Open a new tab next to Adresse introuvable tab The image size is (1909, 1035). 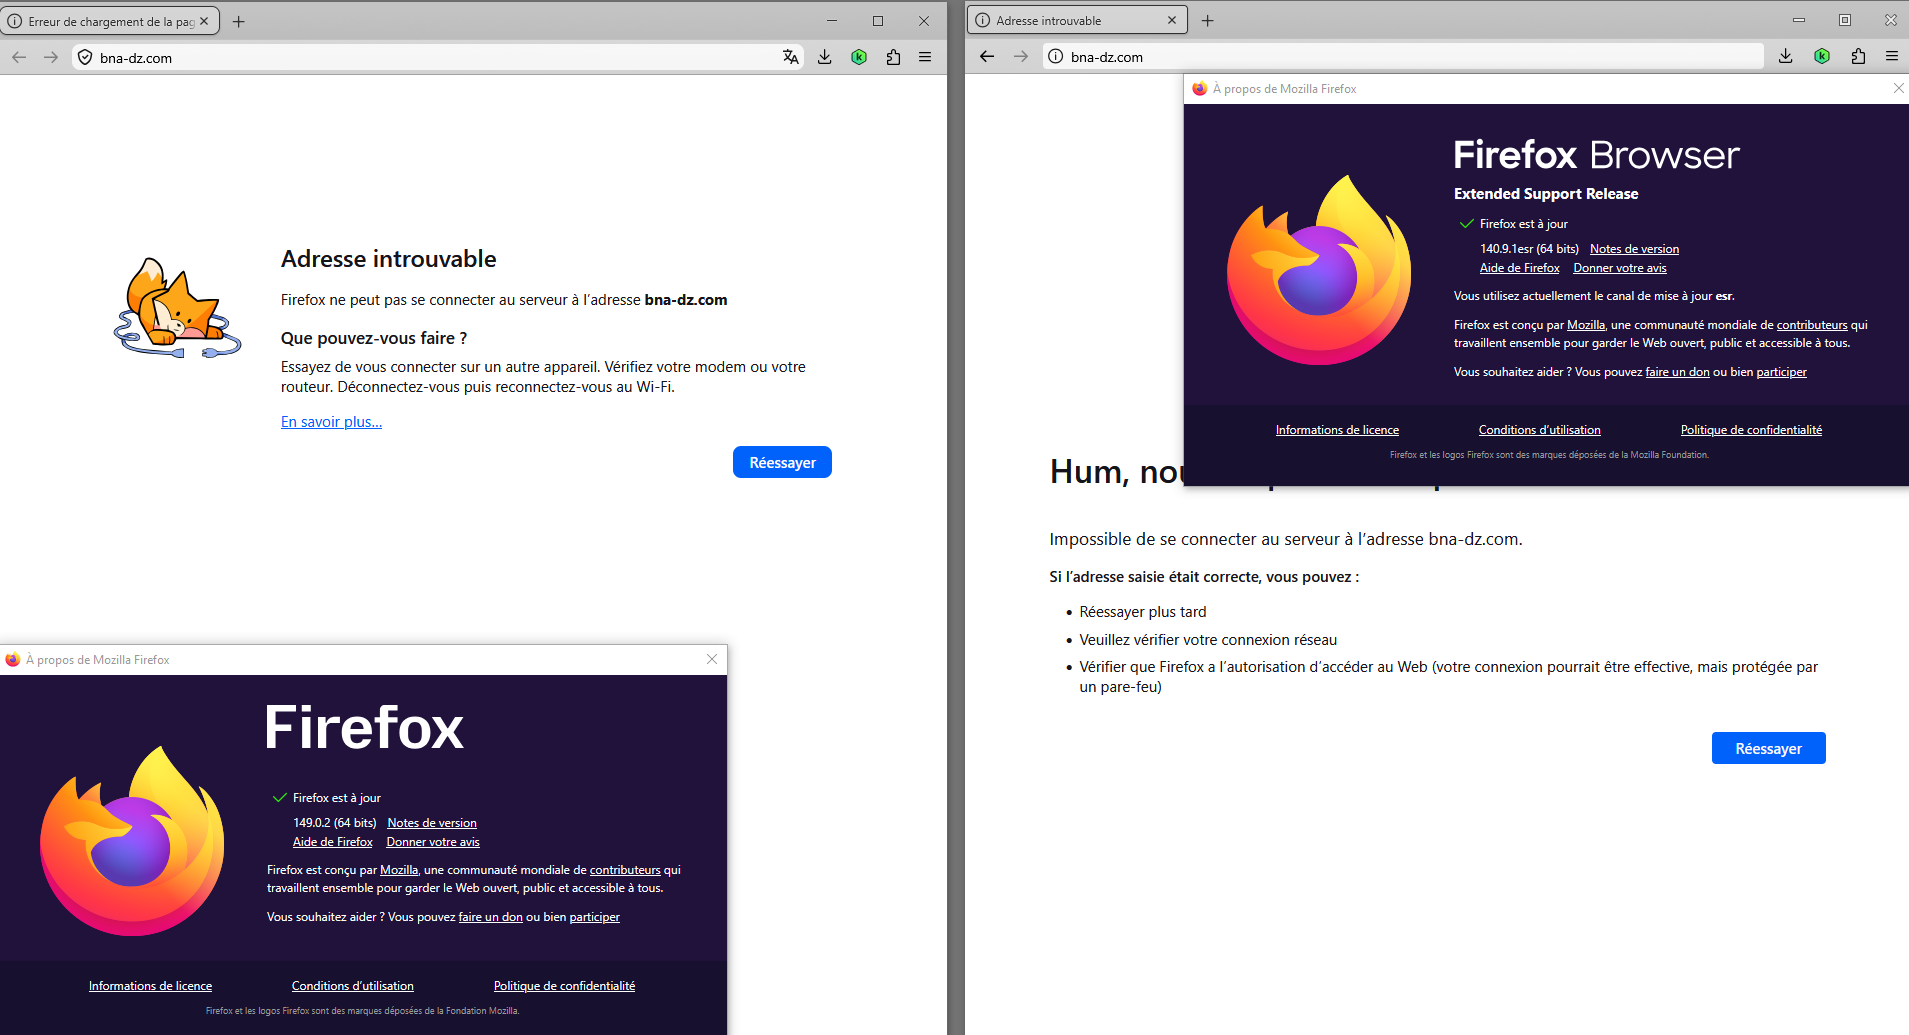(x=1207, y=20)
